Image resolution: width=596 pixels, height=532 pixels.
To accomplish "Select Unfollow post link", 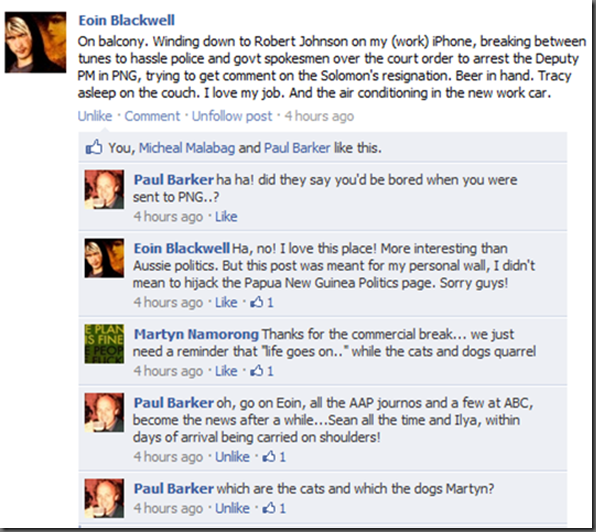I will (232, 116).
